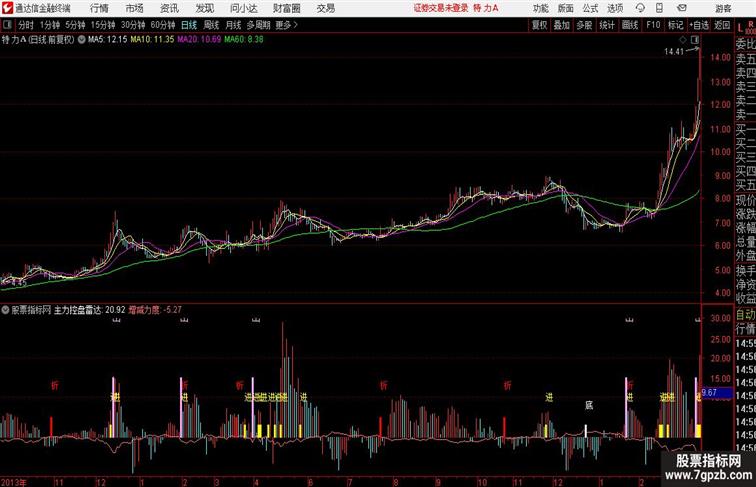This screenshot has width=756, height=487.
Task: Click the 叠加 overlay button
Action: coord(562,25)
